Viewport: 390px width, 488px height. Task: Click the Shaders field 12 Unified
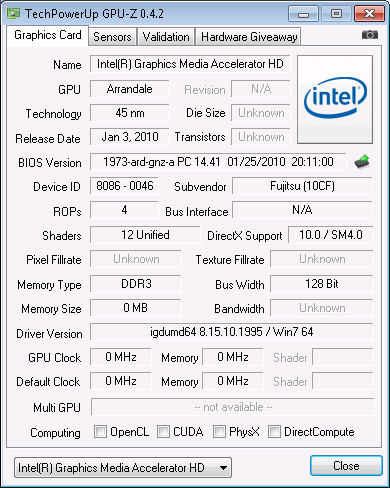tap(145, 235)
